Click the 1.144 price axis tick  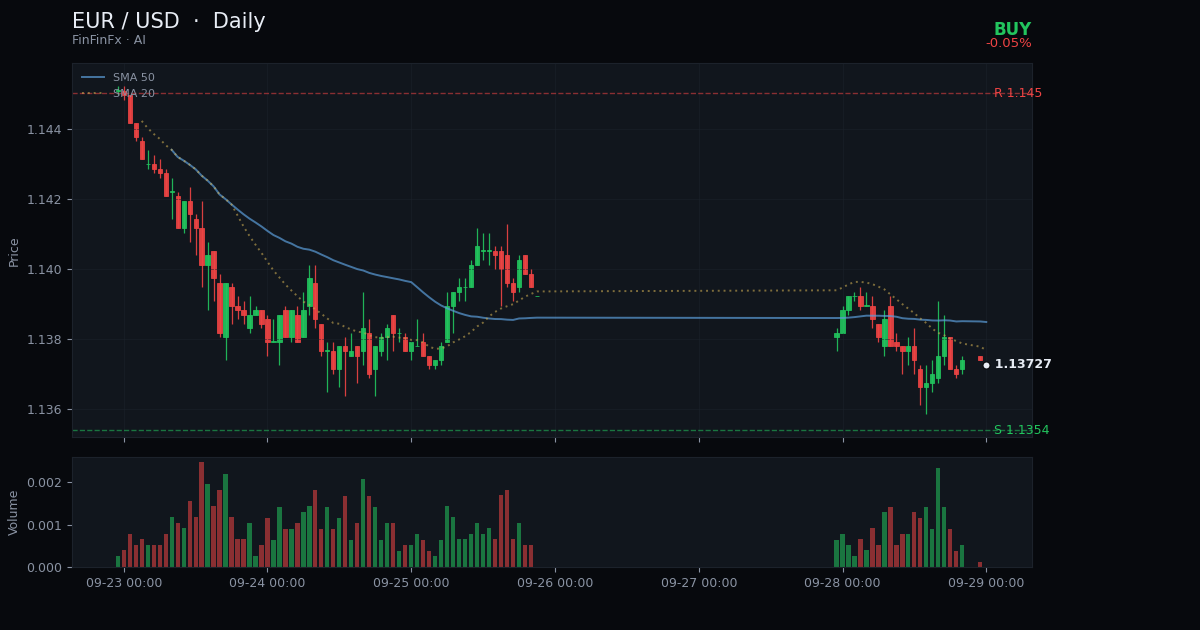(45, 130)
